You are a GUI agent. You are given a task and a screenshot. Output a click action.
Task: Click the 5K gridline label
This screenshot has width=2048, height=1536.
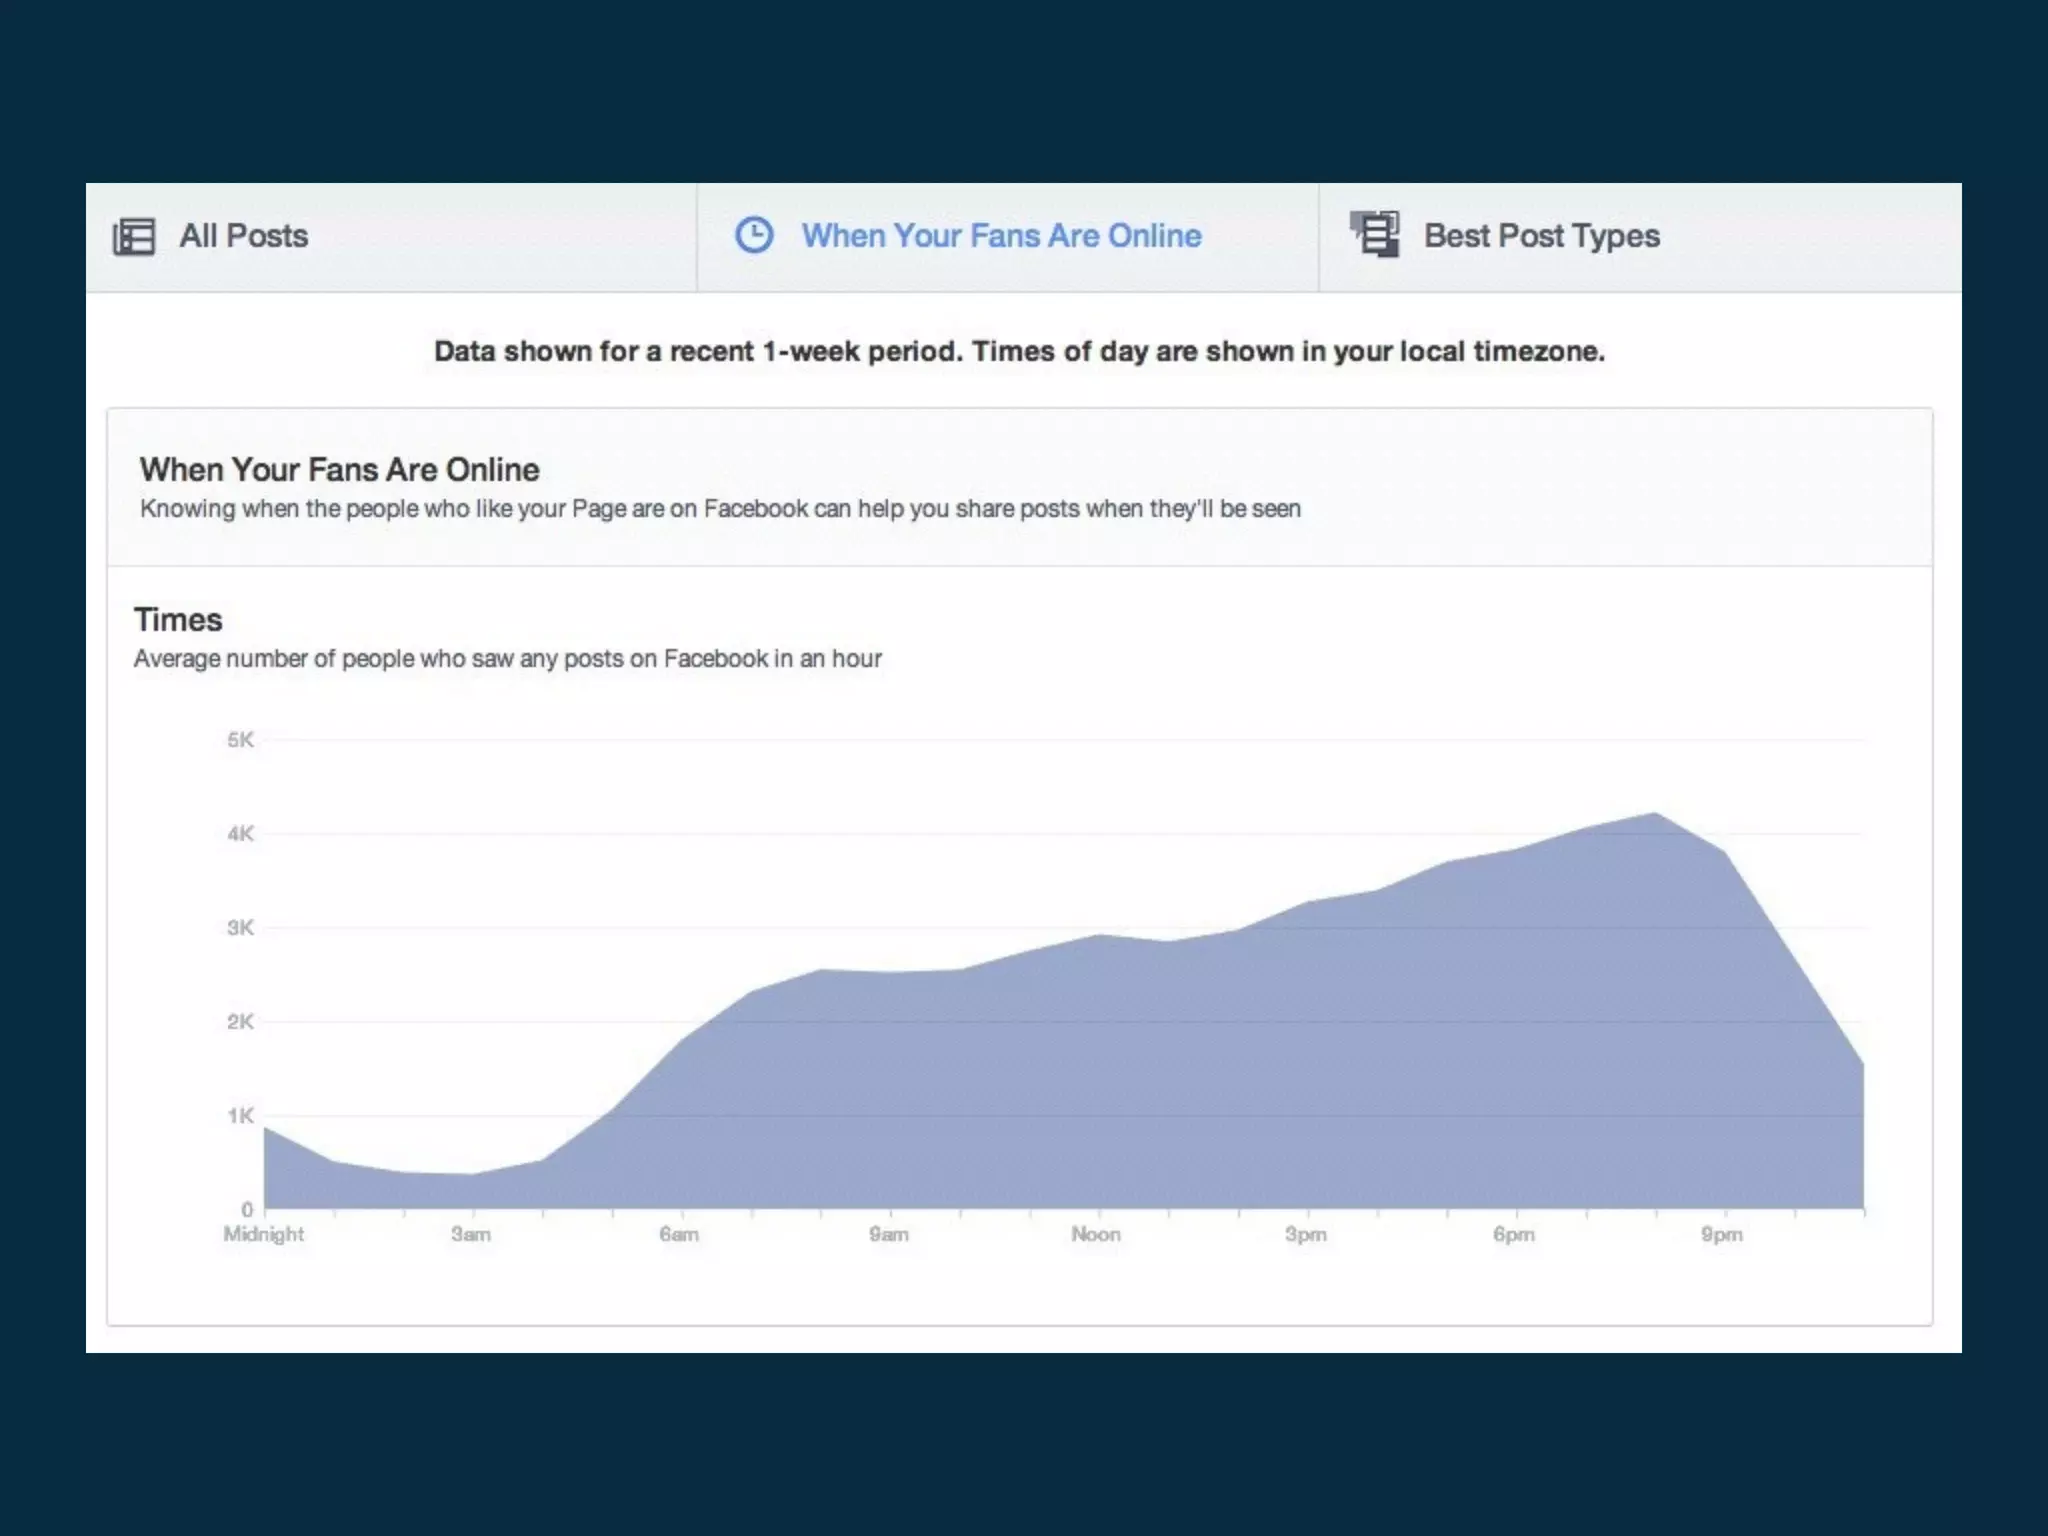(x=240, y=740)
